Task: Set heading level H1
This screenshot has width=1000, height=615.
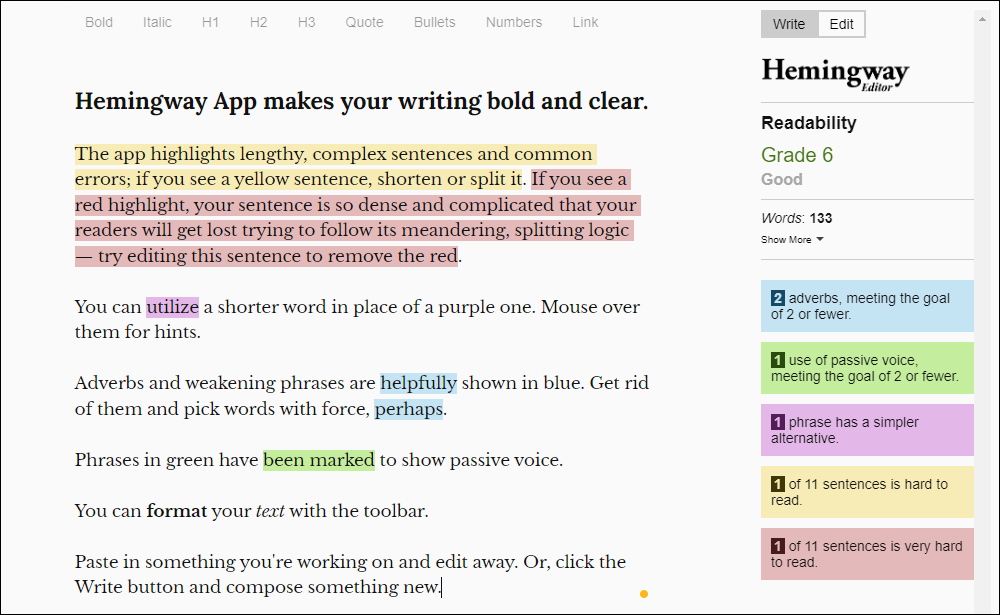Action: (x=210, y=22)
